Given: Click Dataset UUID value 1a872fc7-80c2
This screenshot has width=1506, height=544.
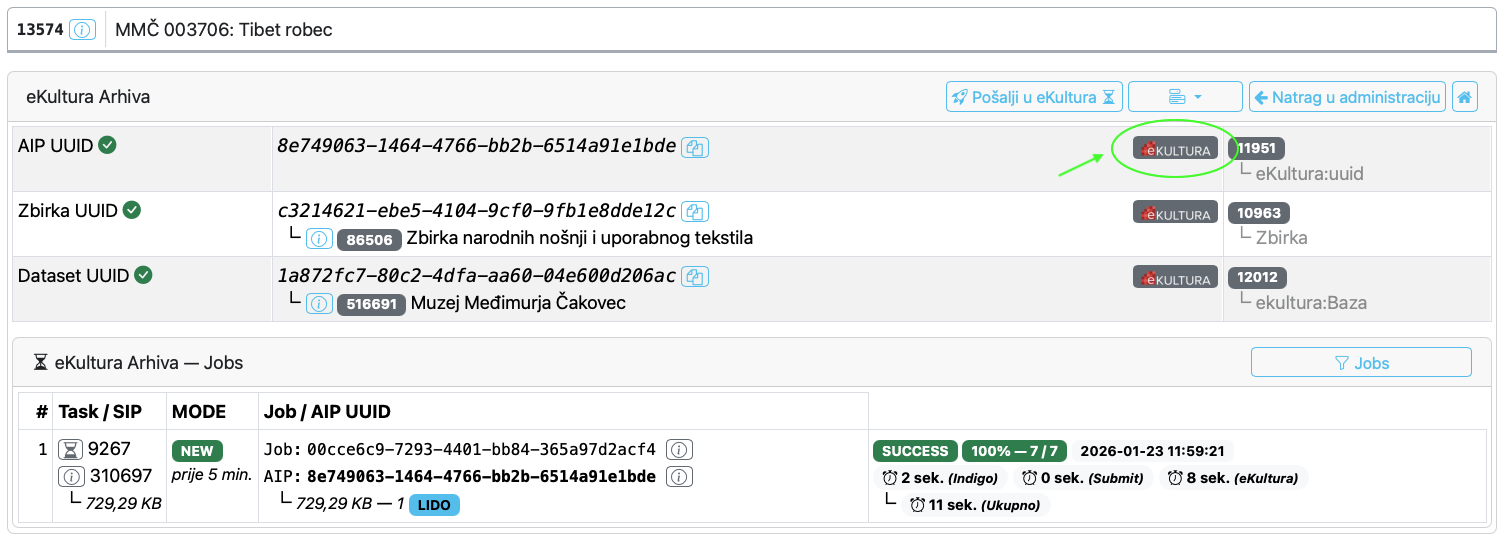Looking at the screenshot, I should (477, 276).
